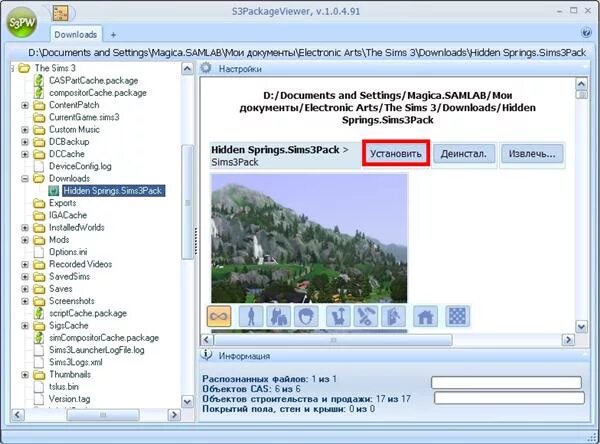Expand the DCCache folder node
This screenshot has width=600, height=444.
(25, 154)
